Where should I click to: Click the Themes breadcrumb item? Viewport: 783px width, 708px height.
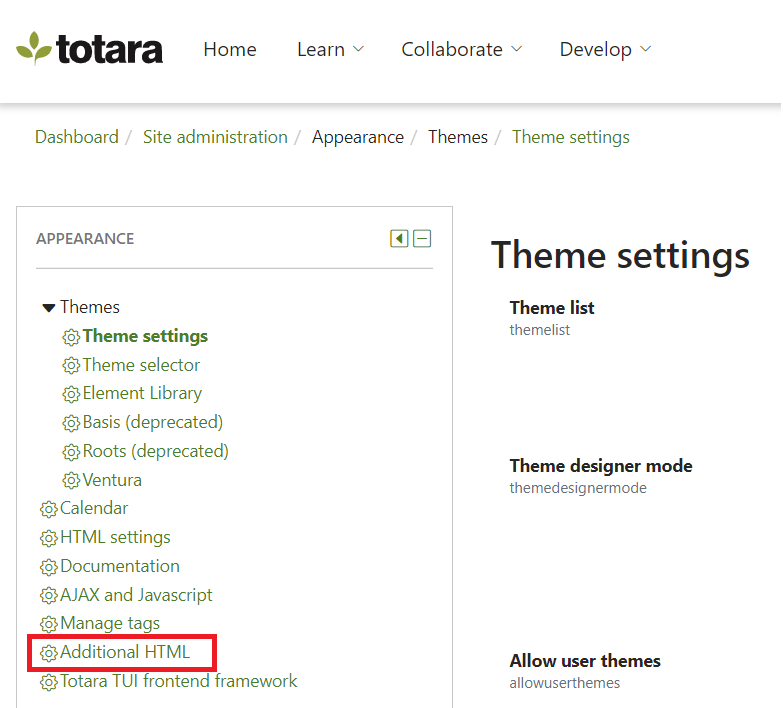coord(458,137)
